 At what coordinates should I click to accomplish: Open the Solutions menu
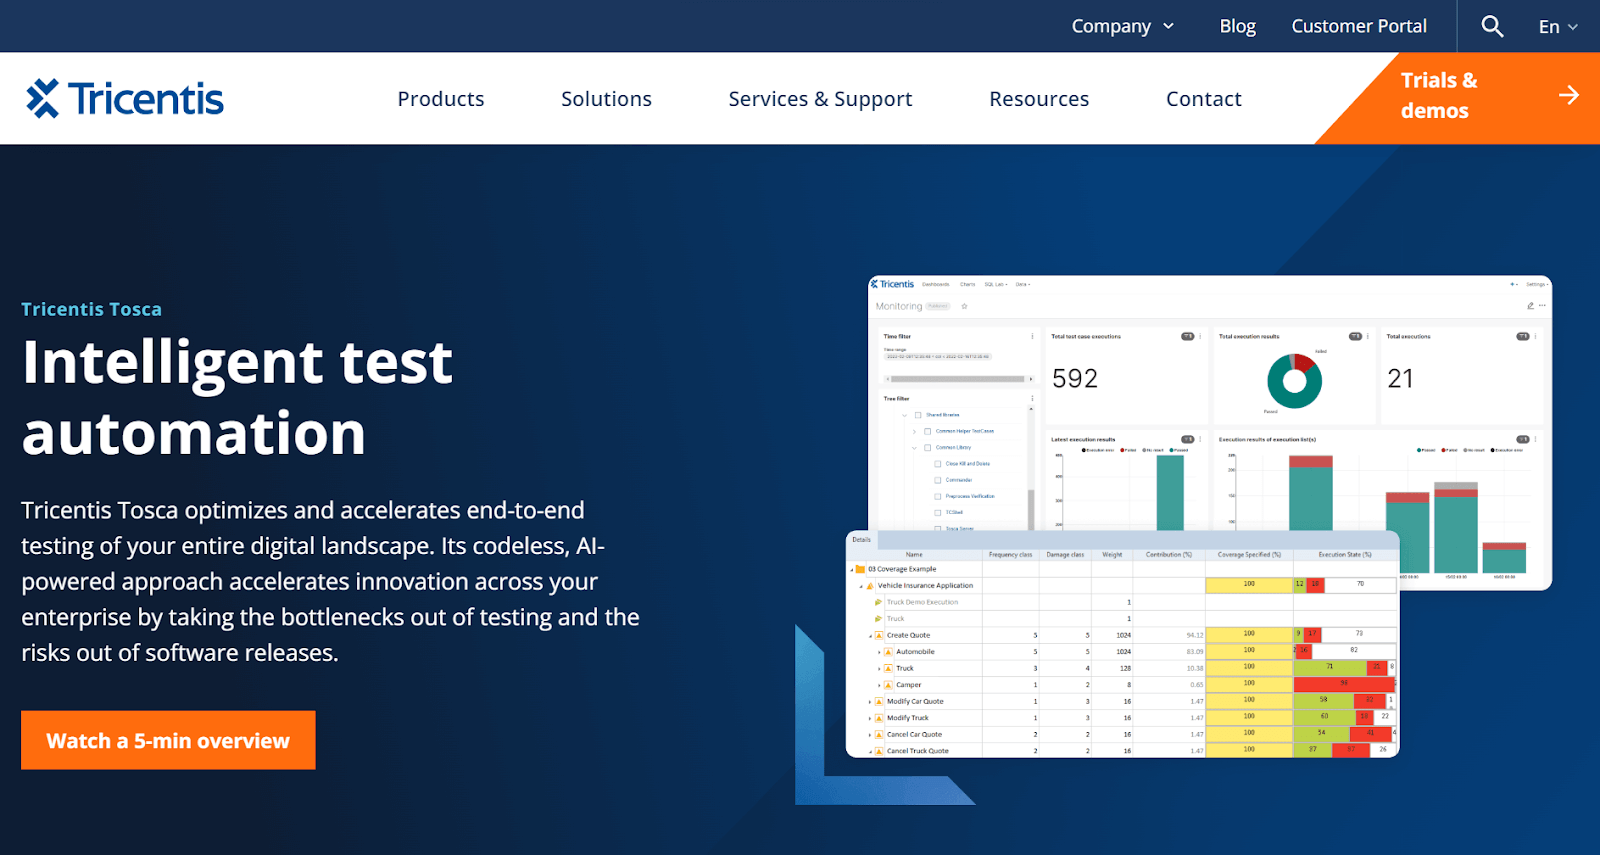pyautogui.click(x=606, y=99)
